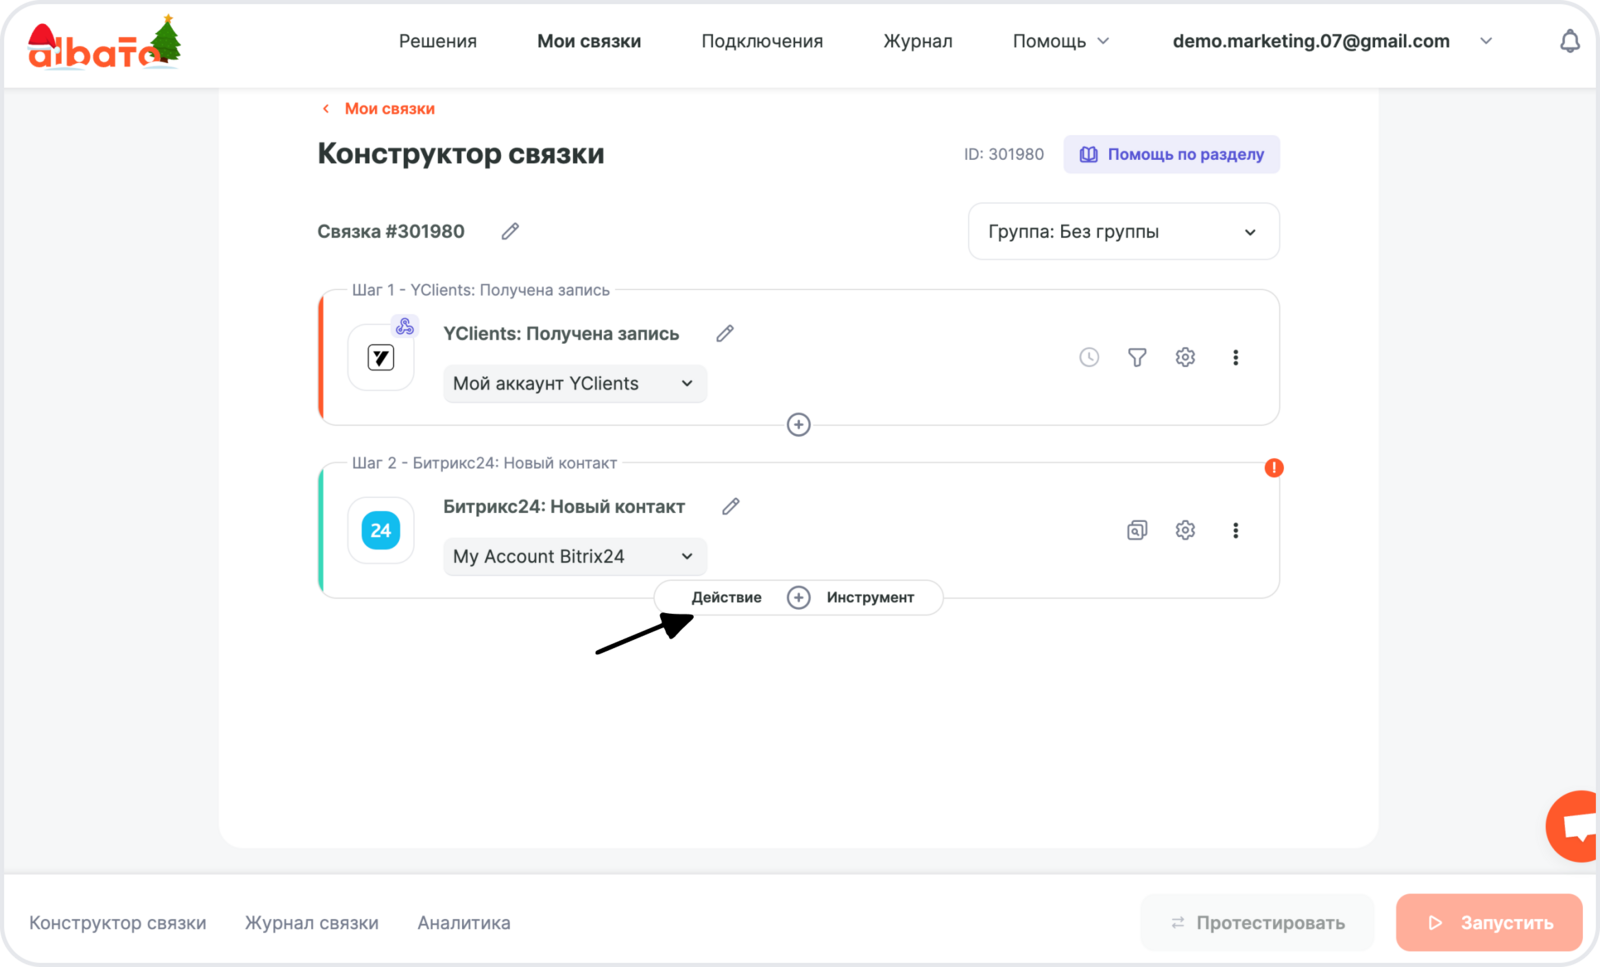Click the notification bell icon
The height and width of the screenshot is (967, 1600).
coord(1570,41)
